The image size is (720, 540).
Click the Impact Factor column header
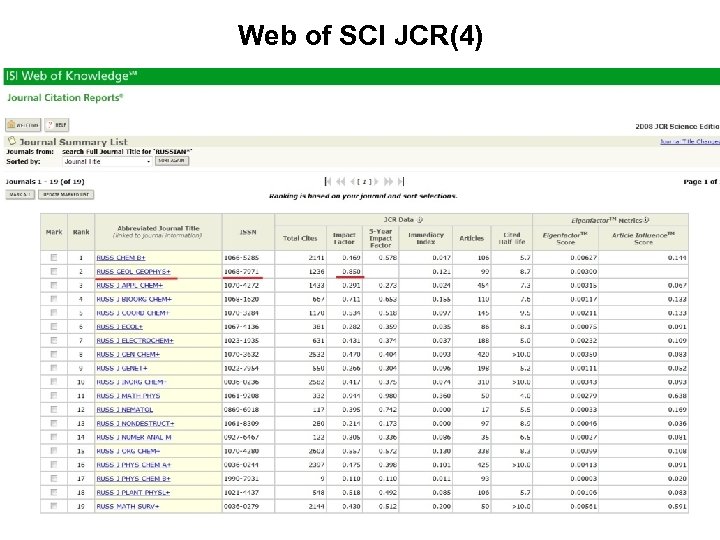(344, 238)
